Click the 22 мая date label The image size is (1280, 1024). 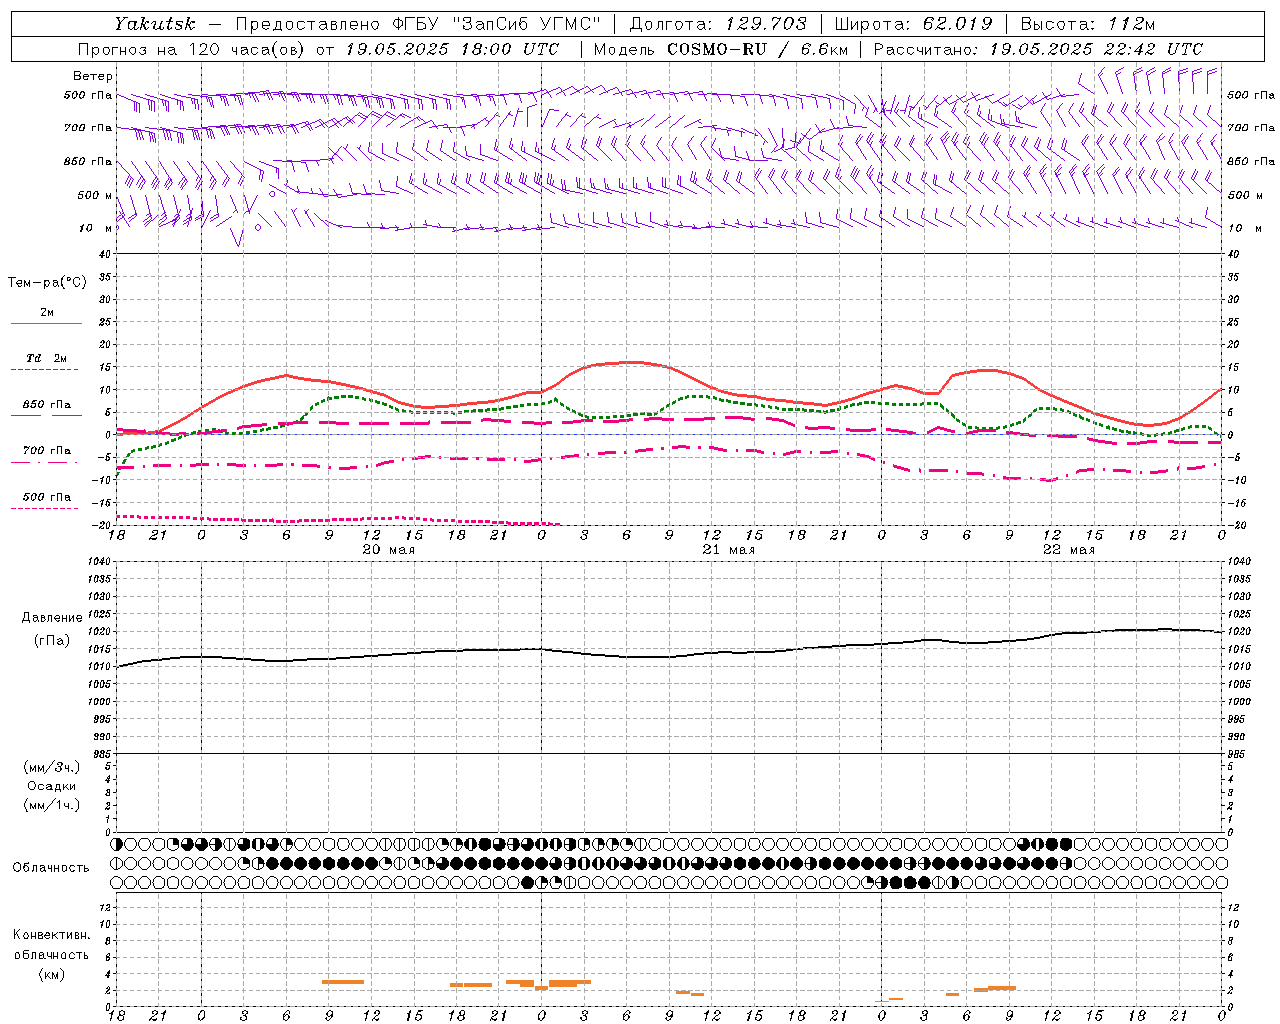(1068, 550)
